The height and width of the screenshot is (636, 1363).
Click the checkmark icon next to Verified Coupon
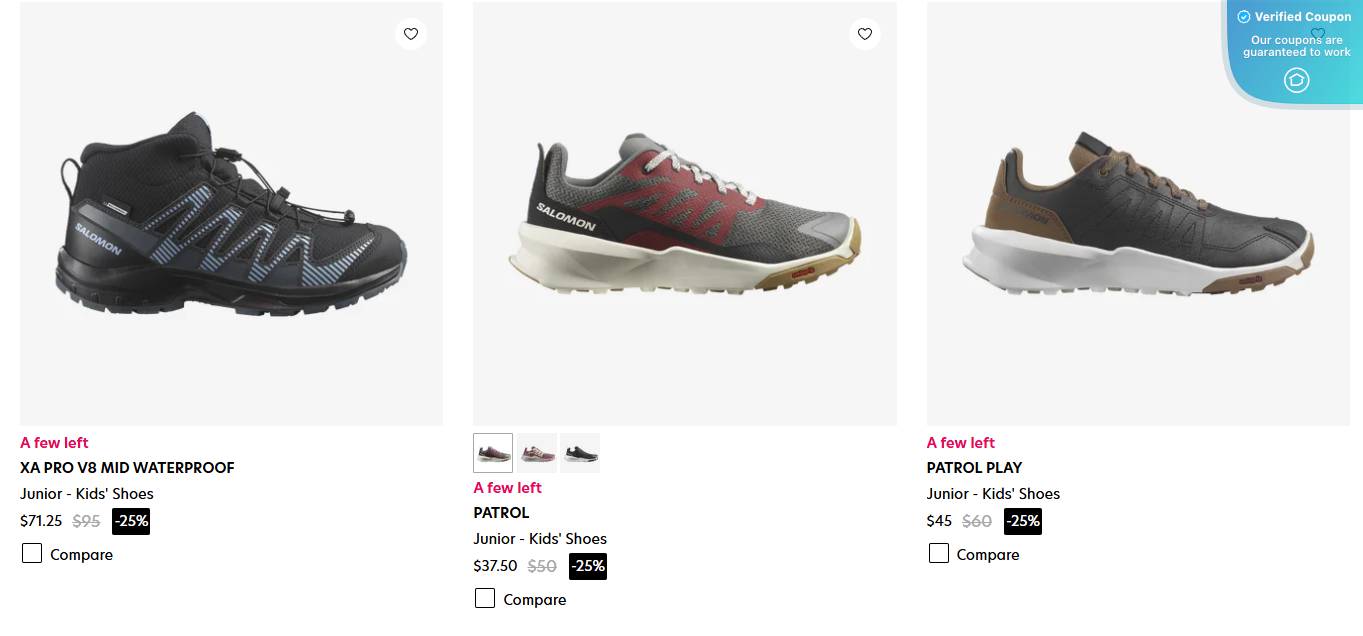[x=1243, y=16]
